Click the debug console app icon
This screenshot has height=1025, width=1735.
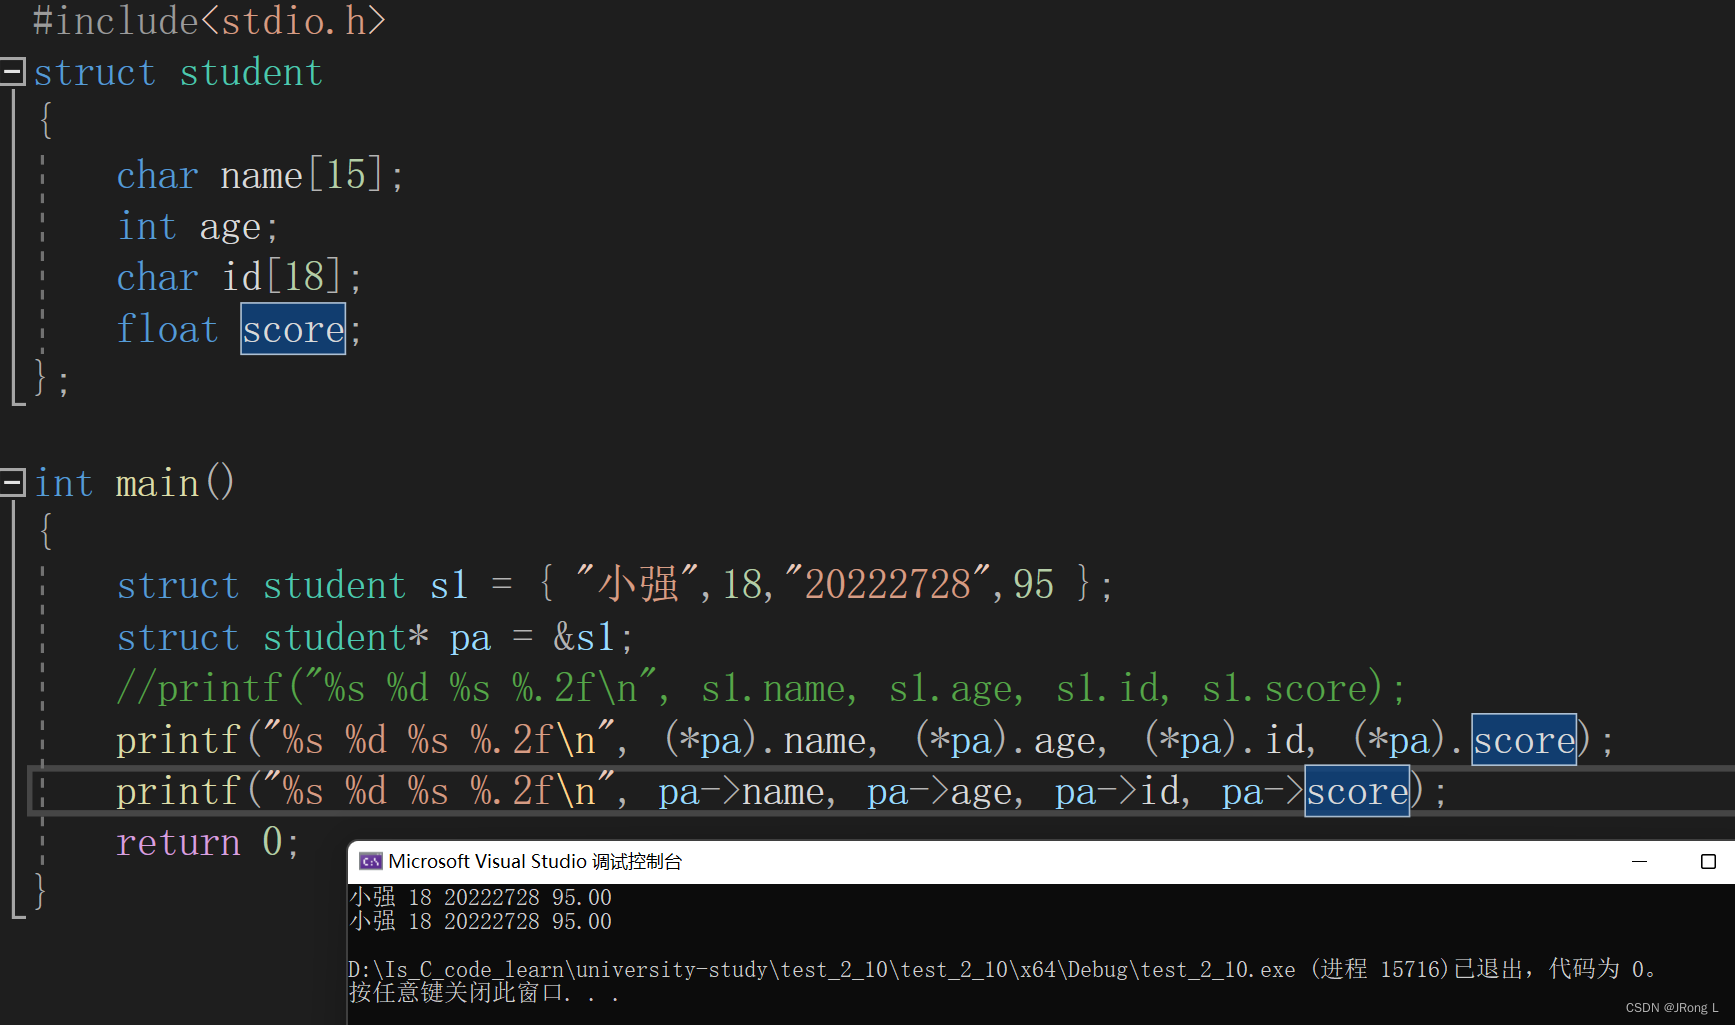click(371, 861)
